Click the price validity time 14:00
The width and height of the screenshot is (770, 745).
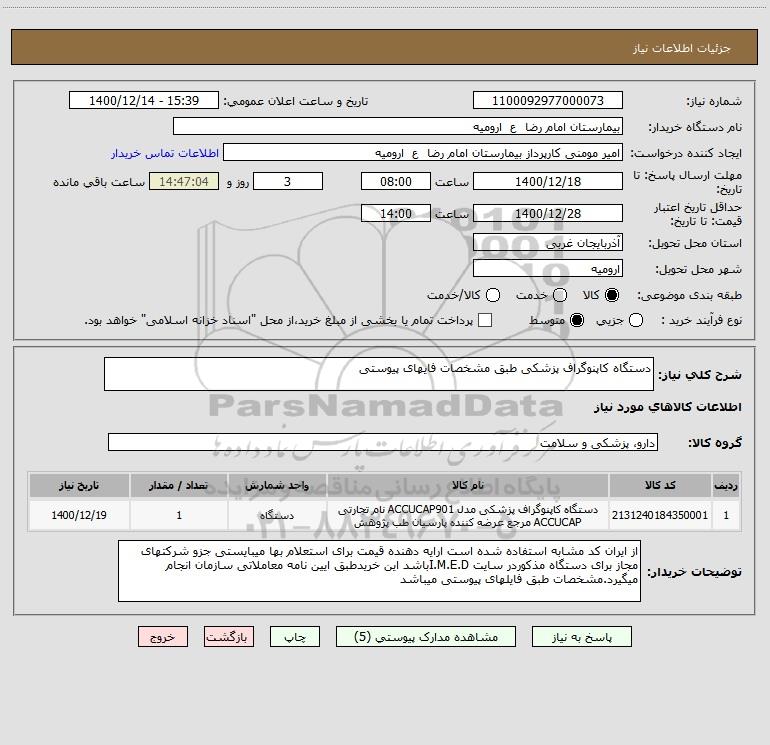click(396, 213)
